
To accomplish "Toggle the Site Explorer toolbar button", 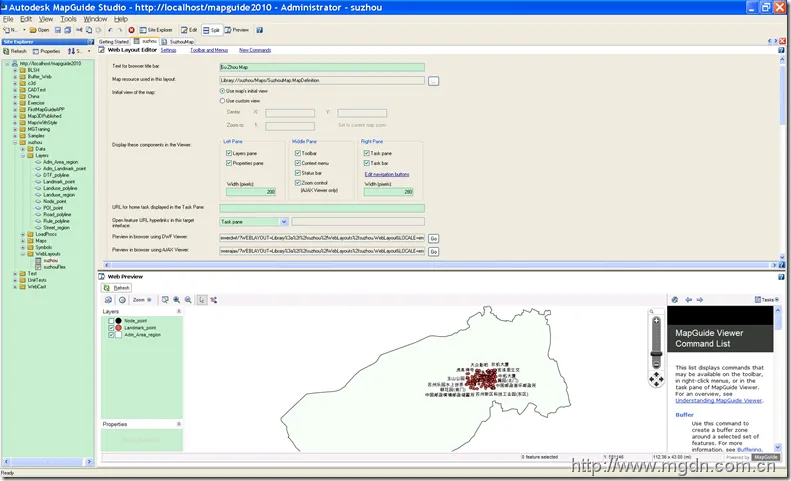I will tap(156, 30).
